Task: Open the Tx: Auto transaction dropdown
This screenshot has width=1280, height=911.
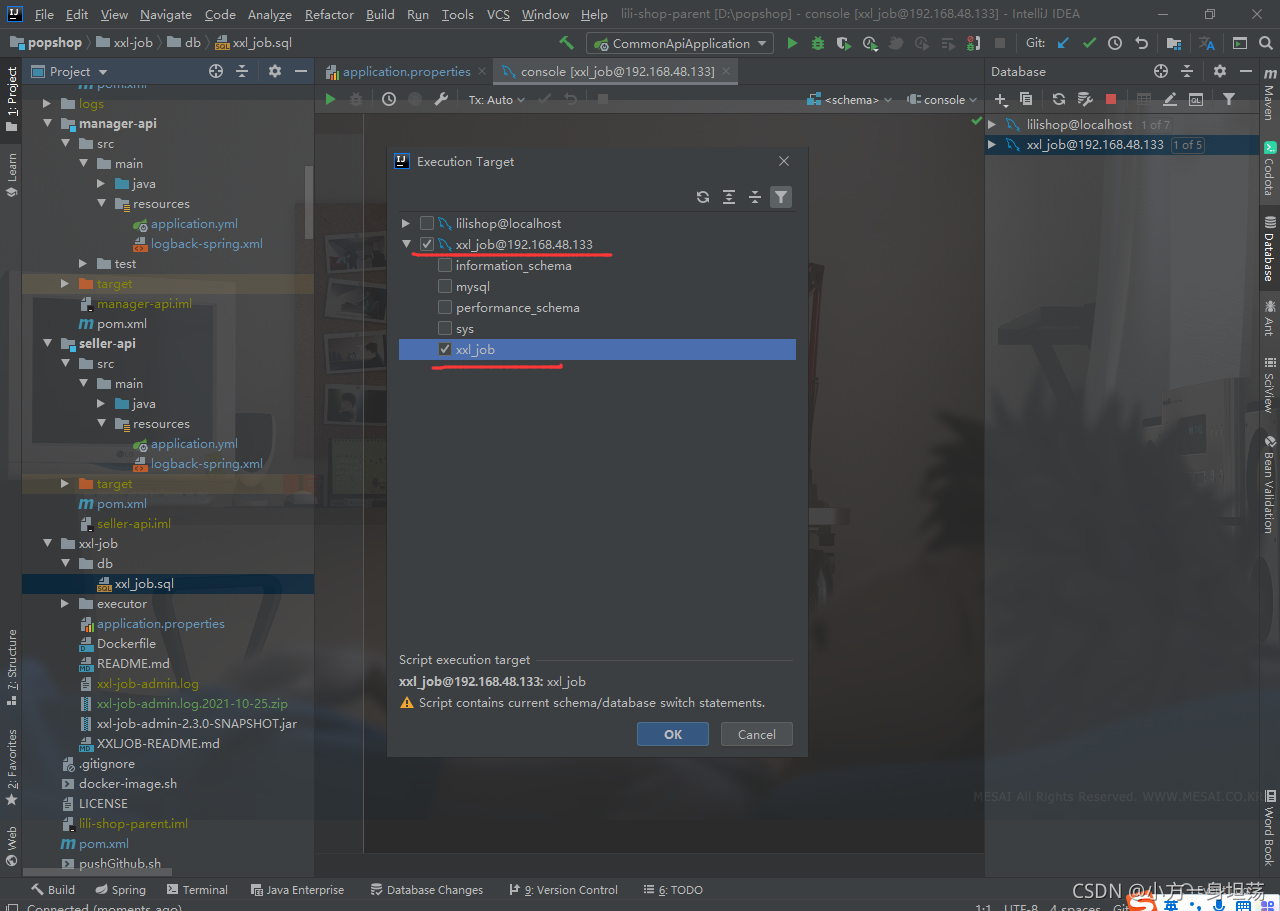Action: (x=497, y=99)
